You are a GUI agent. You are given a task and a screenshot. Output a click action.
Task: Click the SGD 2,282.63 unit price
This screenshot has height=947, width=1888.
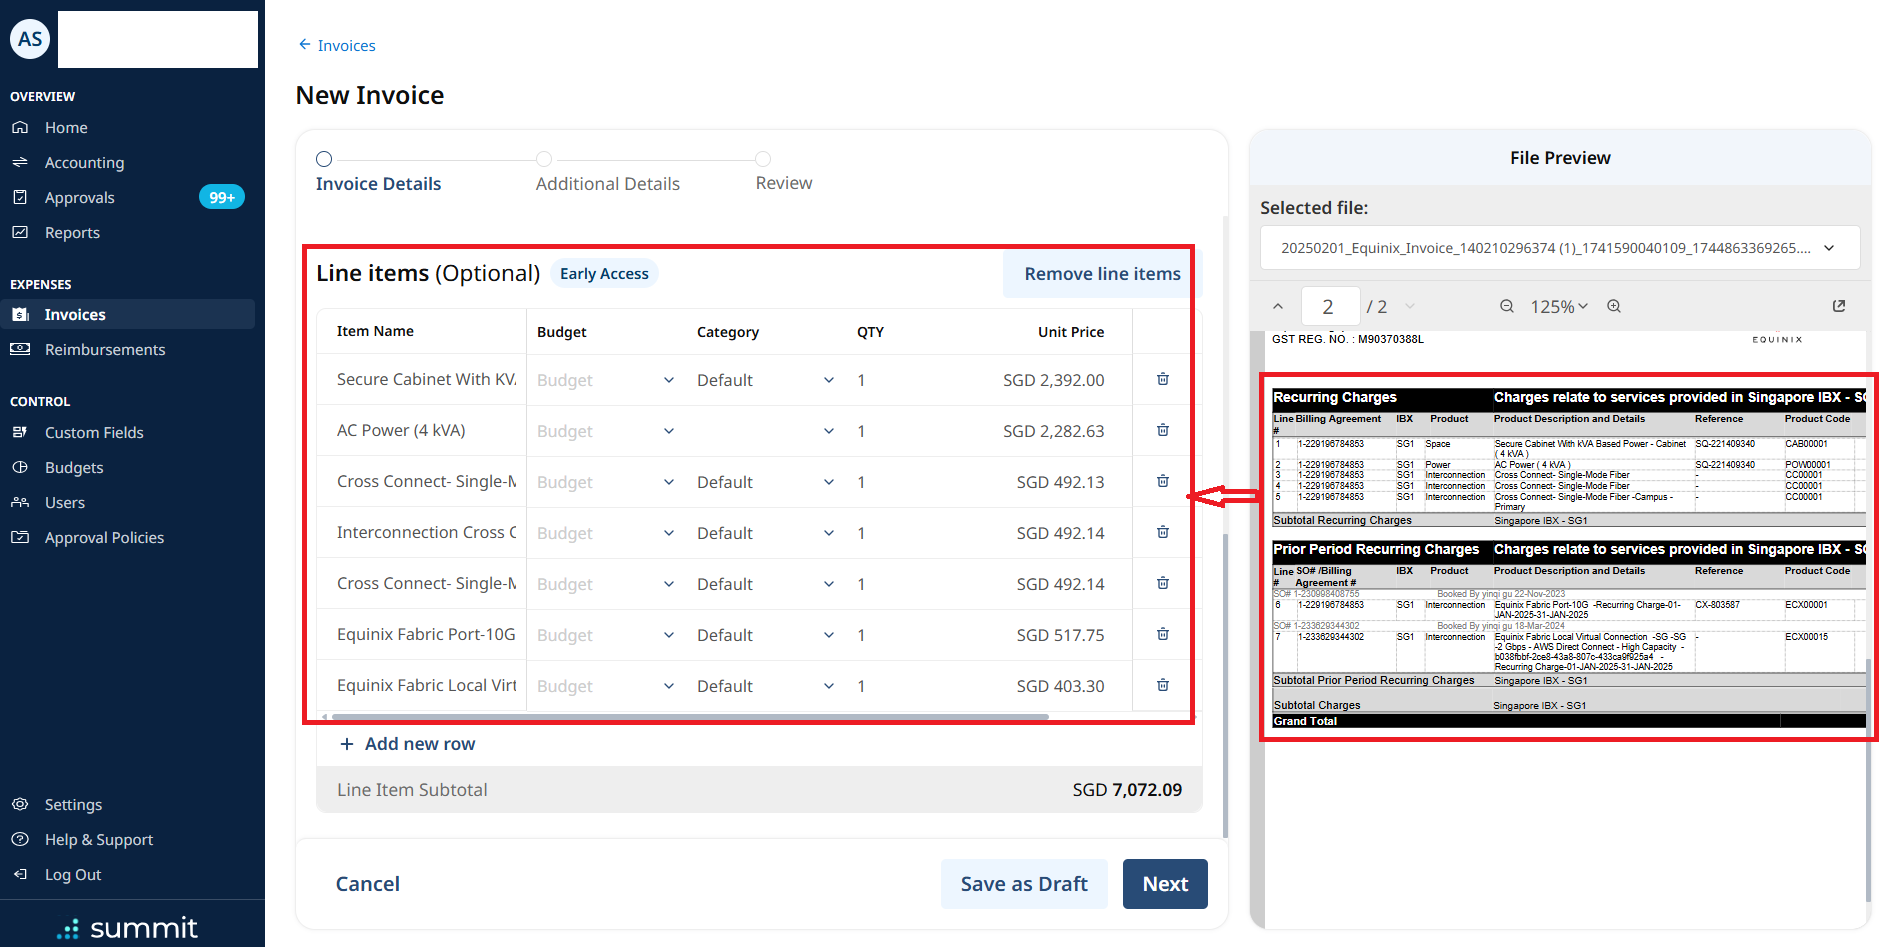(x=1053, y=431)
